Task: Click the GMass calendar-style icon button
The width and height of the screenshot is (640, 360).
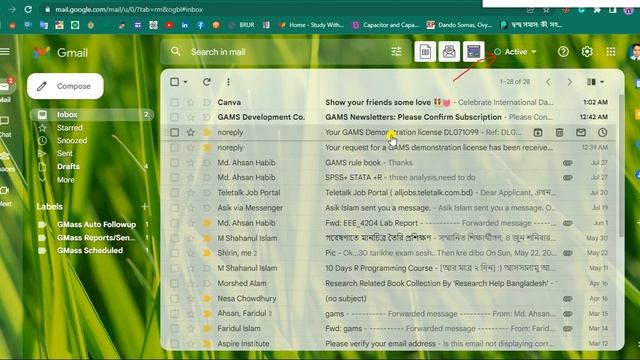Action: [473, 51]
